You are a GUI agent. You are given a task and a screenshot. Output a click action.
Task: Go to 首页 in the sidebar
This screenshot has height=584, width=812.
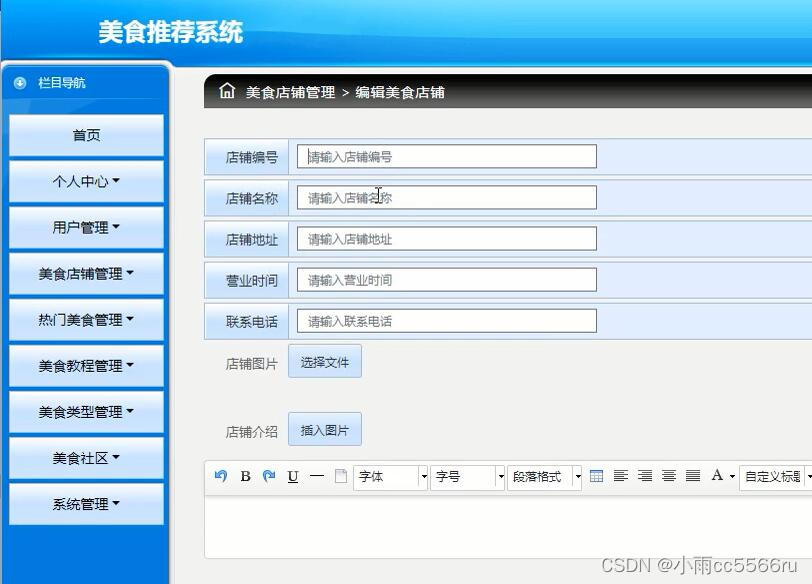coord(86,135)
